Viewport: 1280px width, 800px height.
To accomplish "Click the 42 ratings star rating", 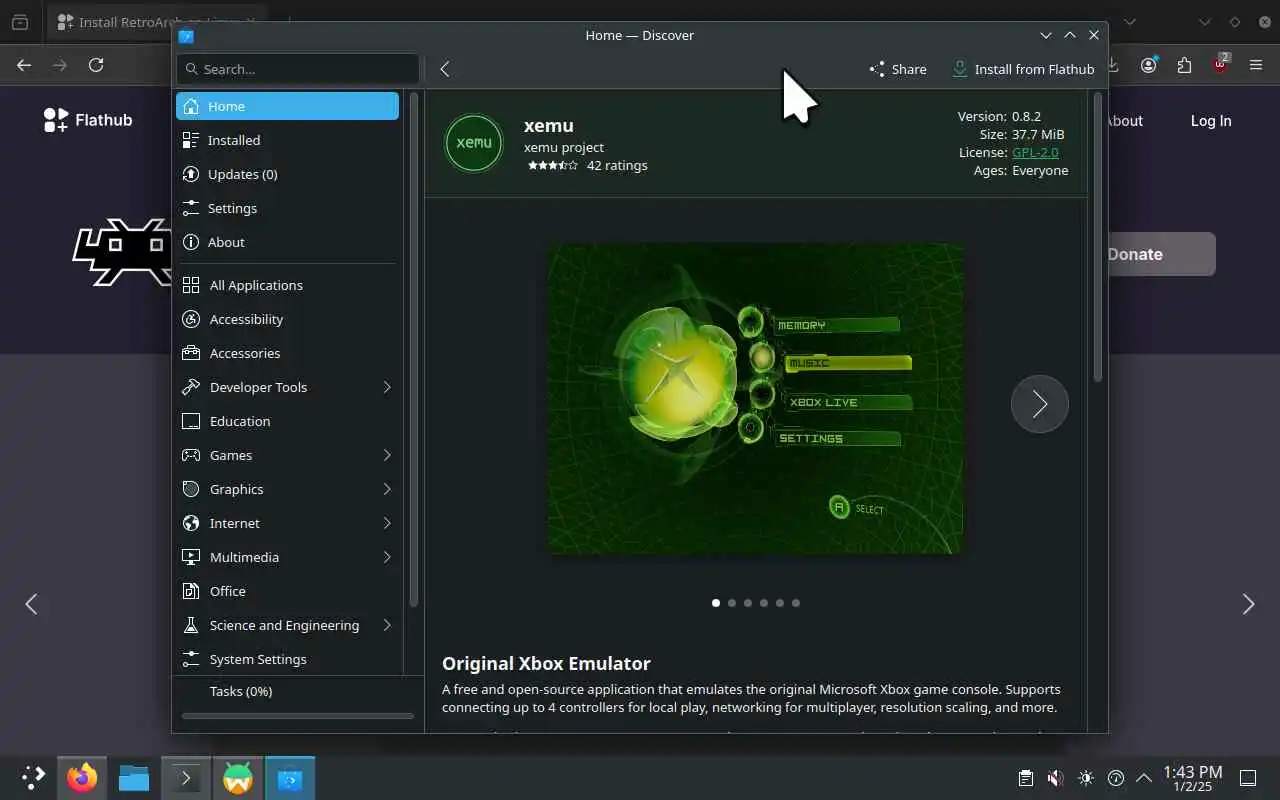I will click(x=553, y=166).
